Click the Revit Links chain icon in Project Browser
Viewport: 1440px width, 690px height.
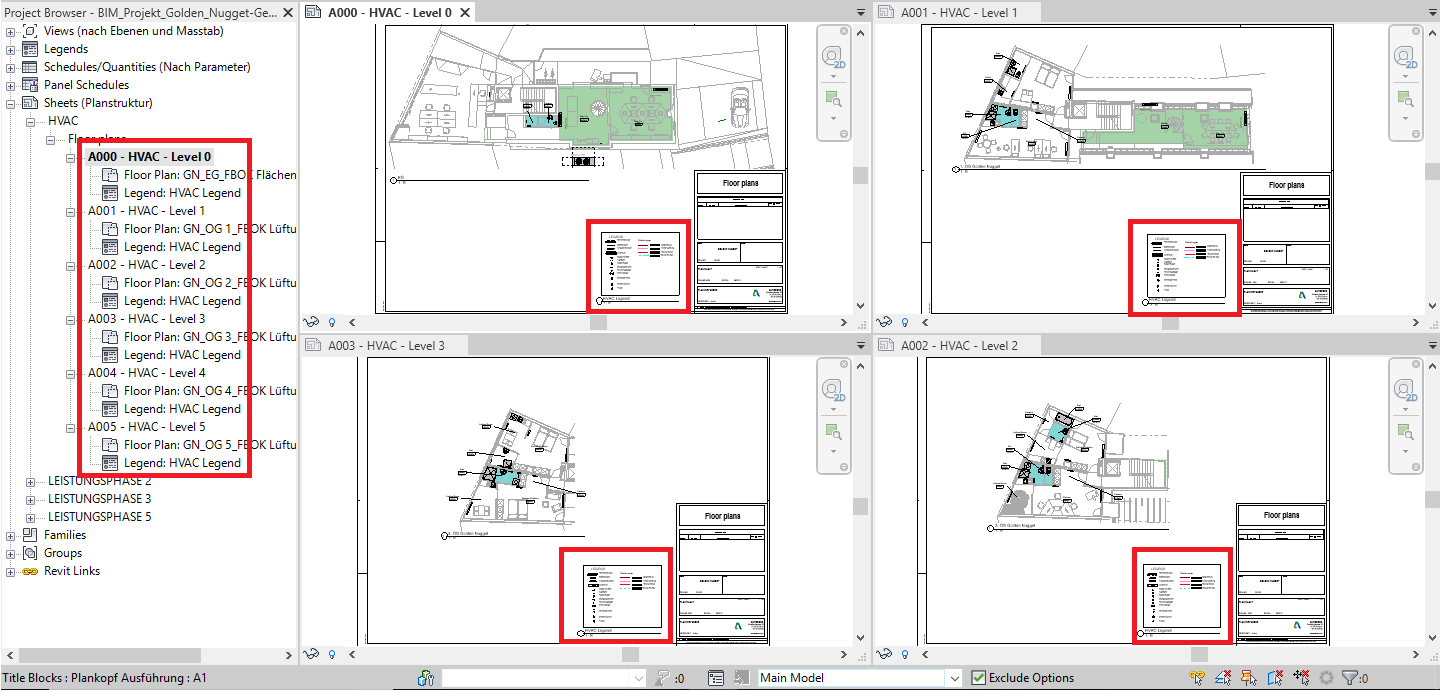coord(30,571)
